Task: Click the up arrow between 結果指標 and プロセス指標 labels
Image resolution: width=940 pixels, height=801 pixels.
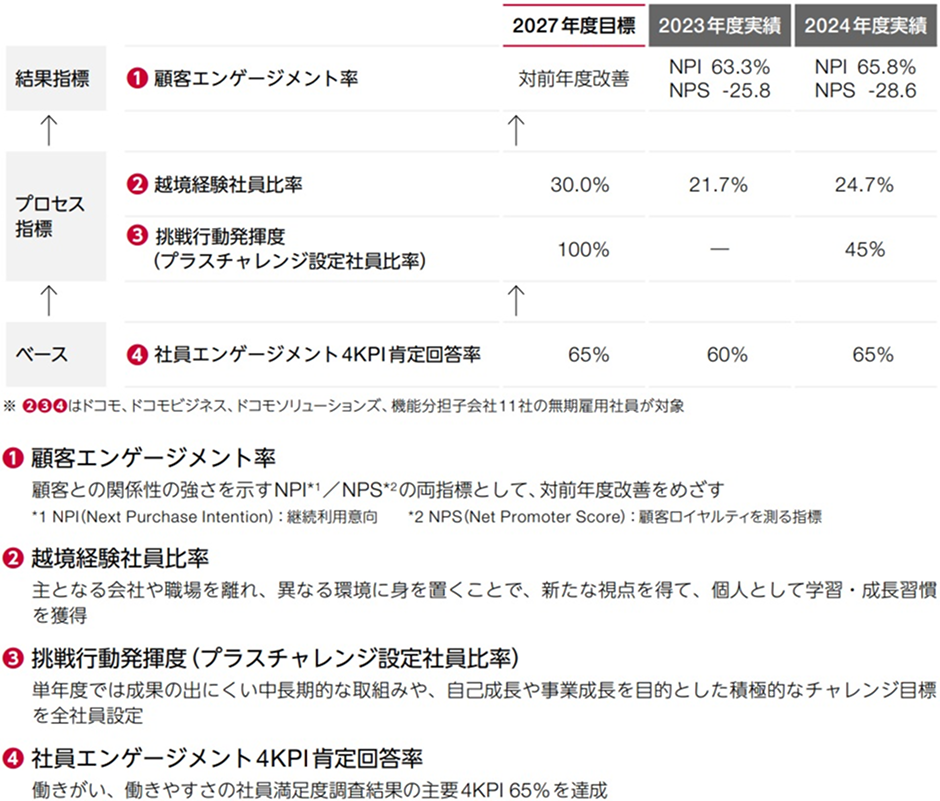Action: coord(50,130)
